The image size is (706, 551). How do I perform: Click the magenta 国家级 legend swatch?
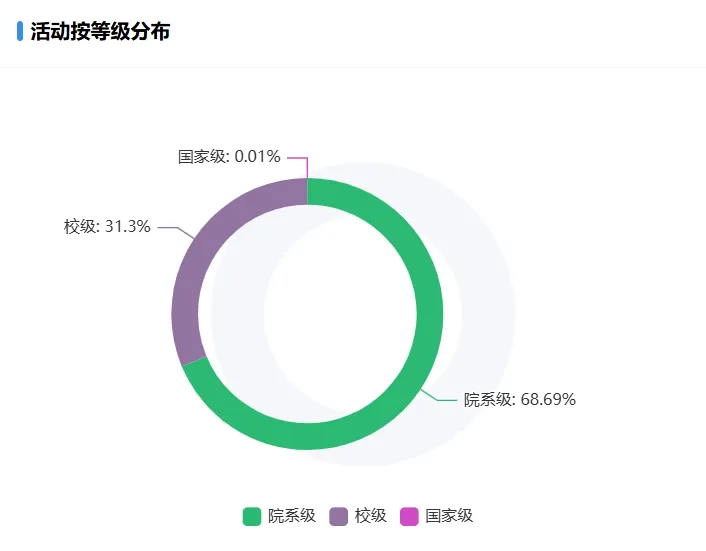409,516
